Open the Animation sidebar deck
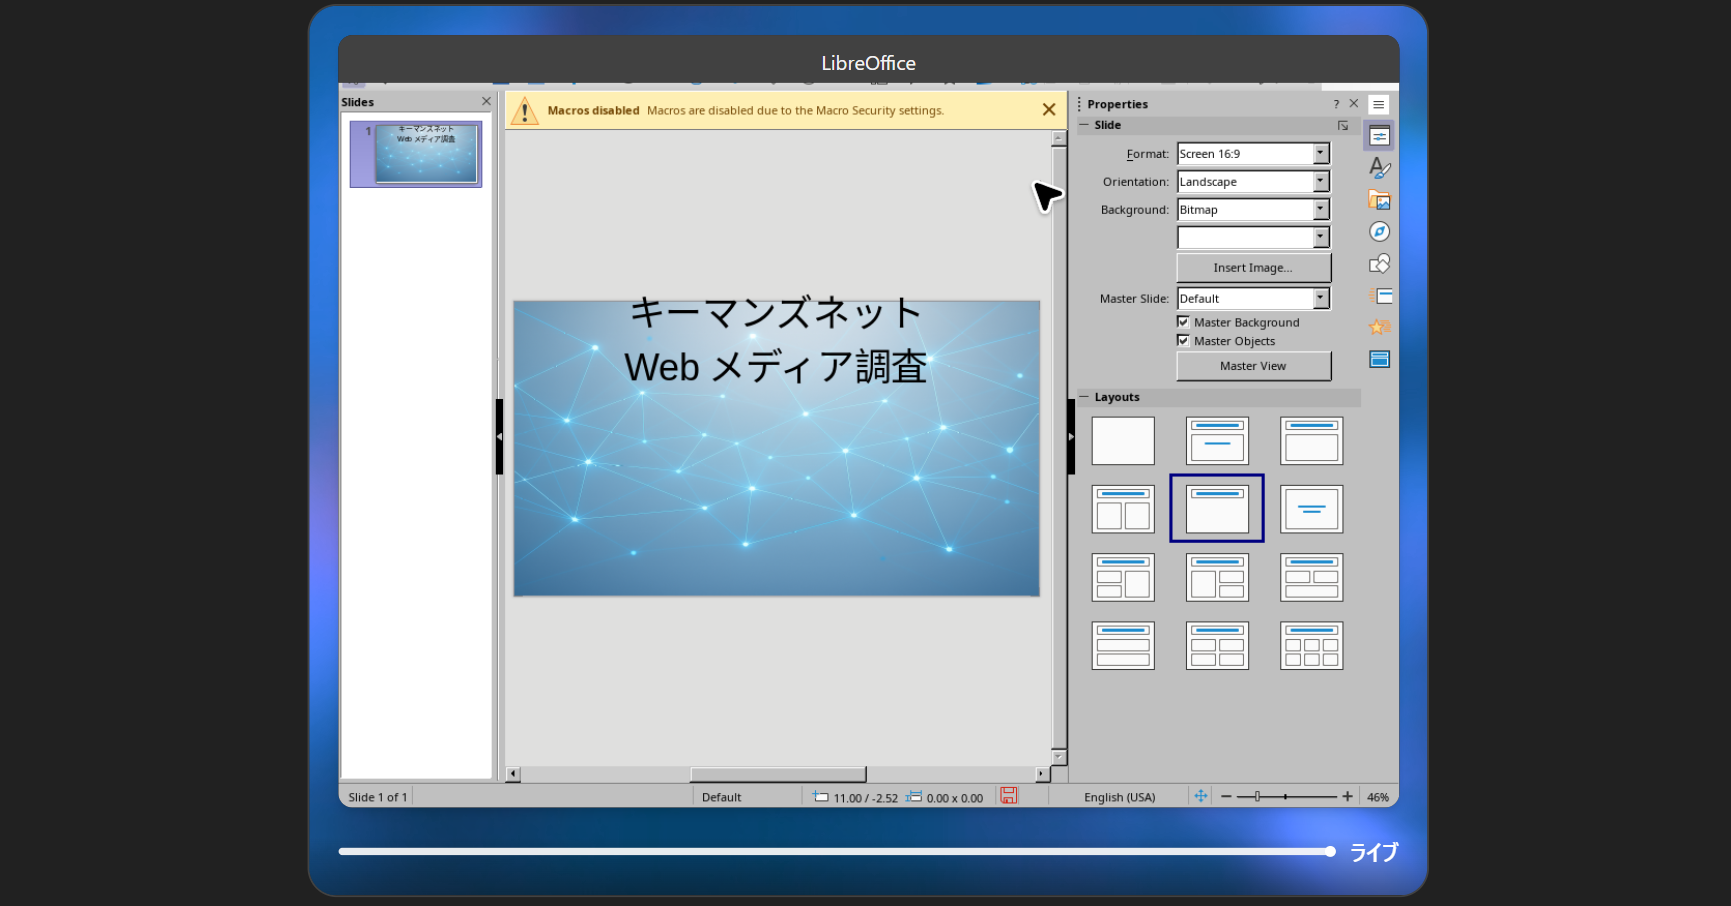The height and width of the screenshot is (906, 1731). point(1379,327)
